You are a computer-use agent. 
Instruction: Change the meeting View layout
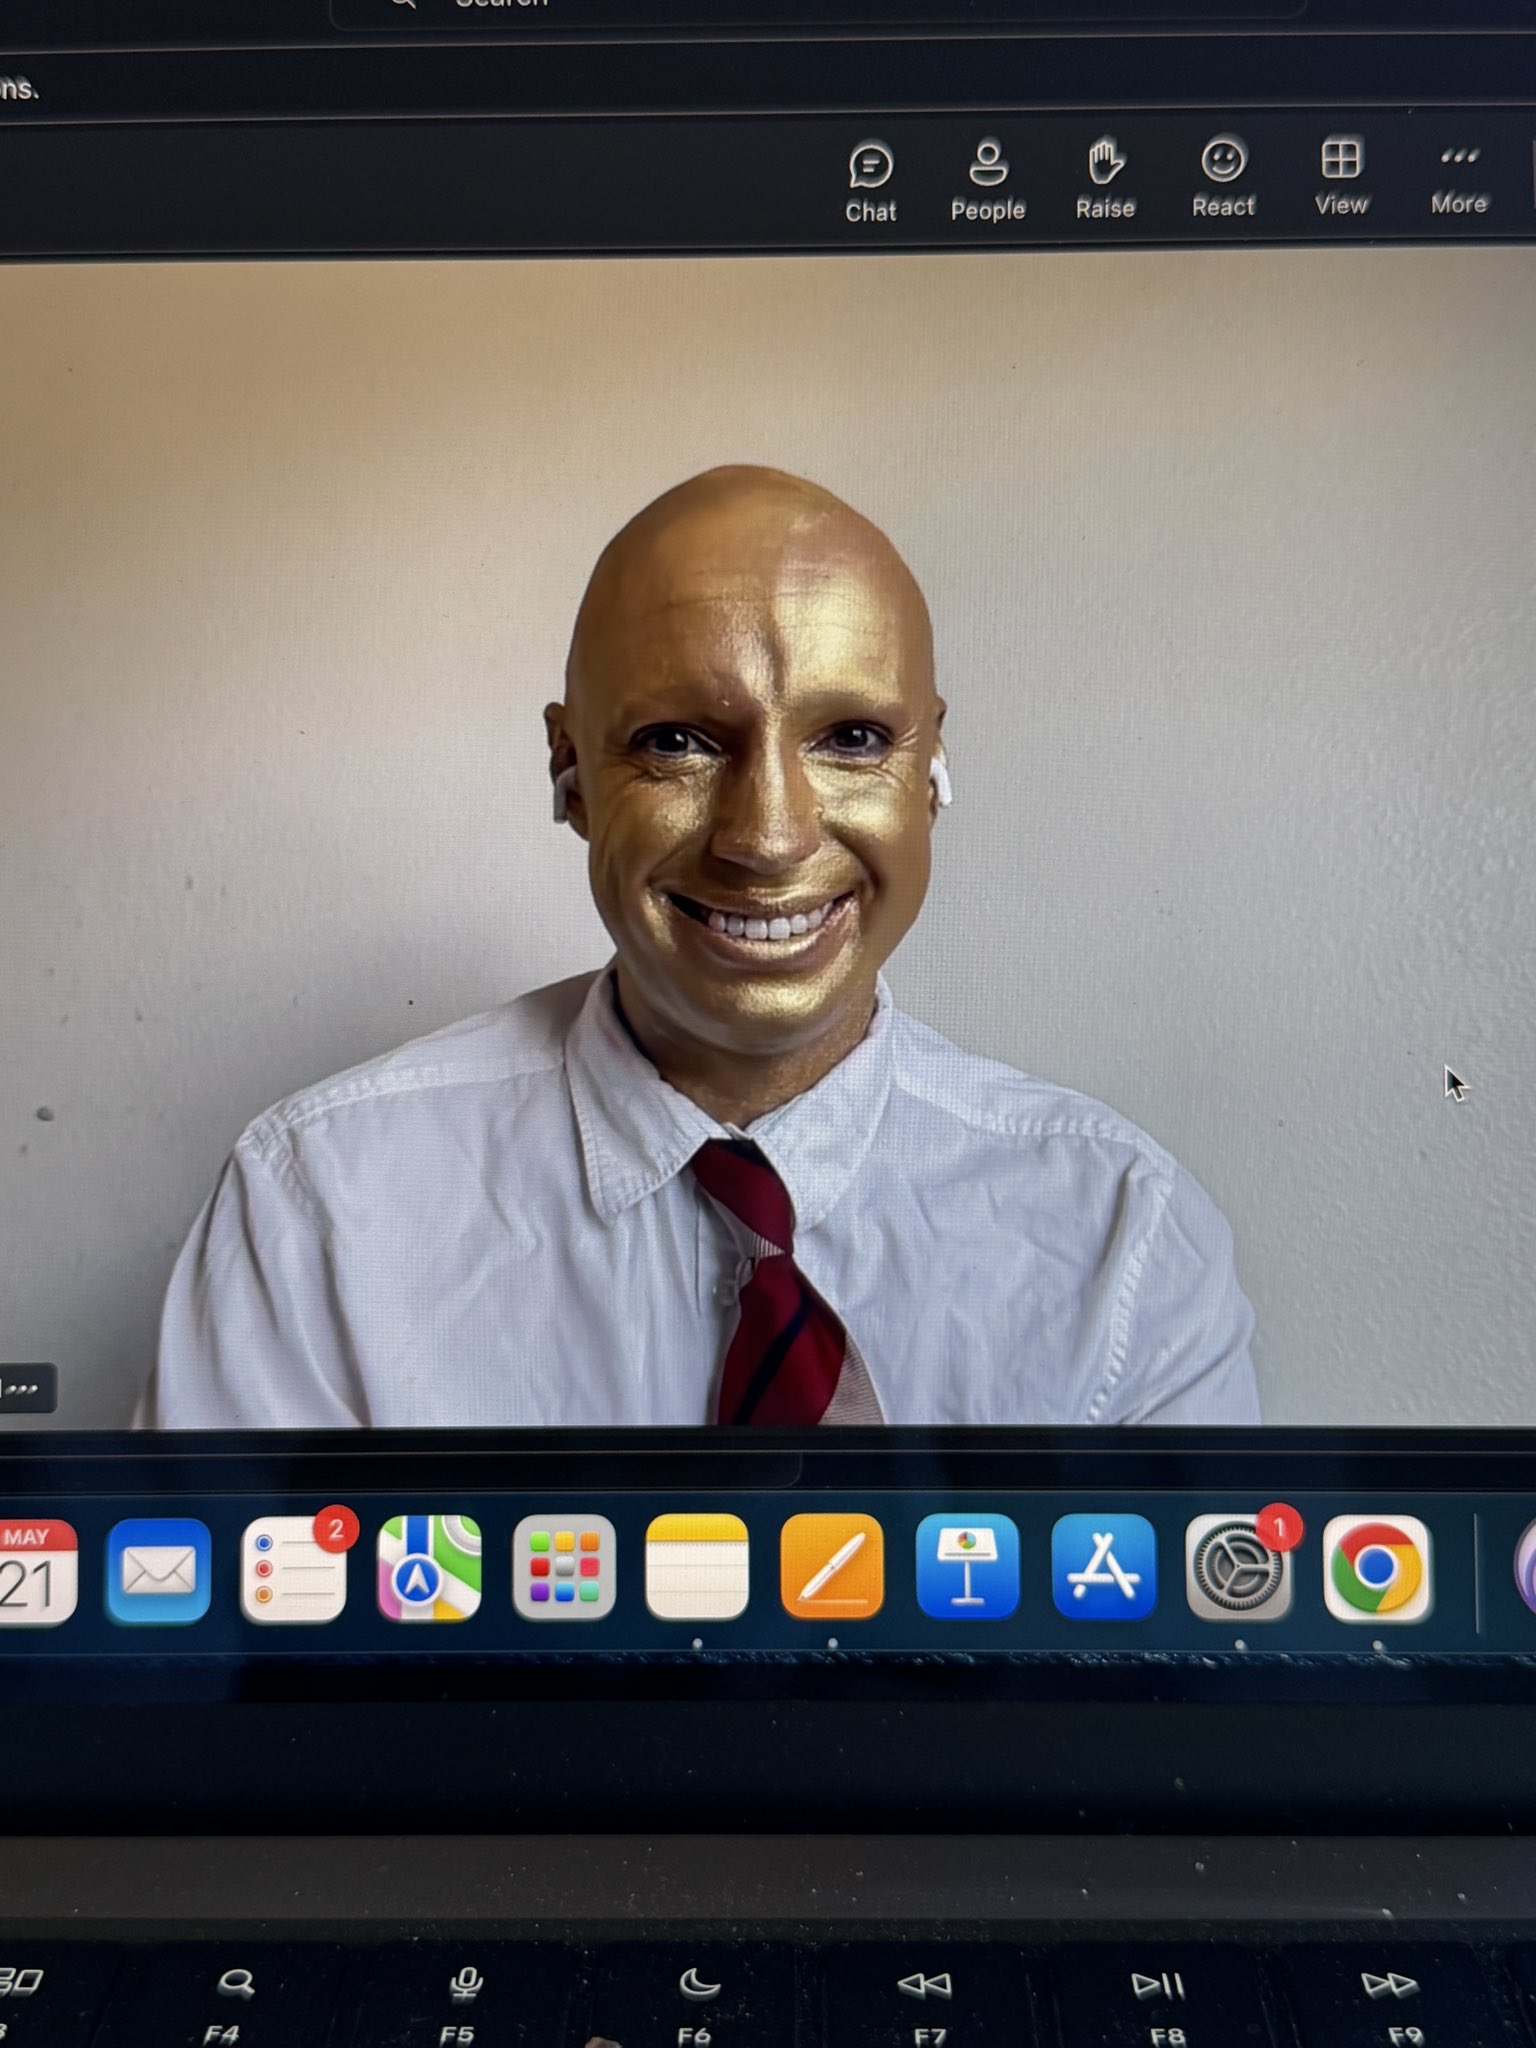point(1340,177)
